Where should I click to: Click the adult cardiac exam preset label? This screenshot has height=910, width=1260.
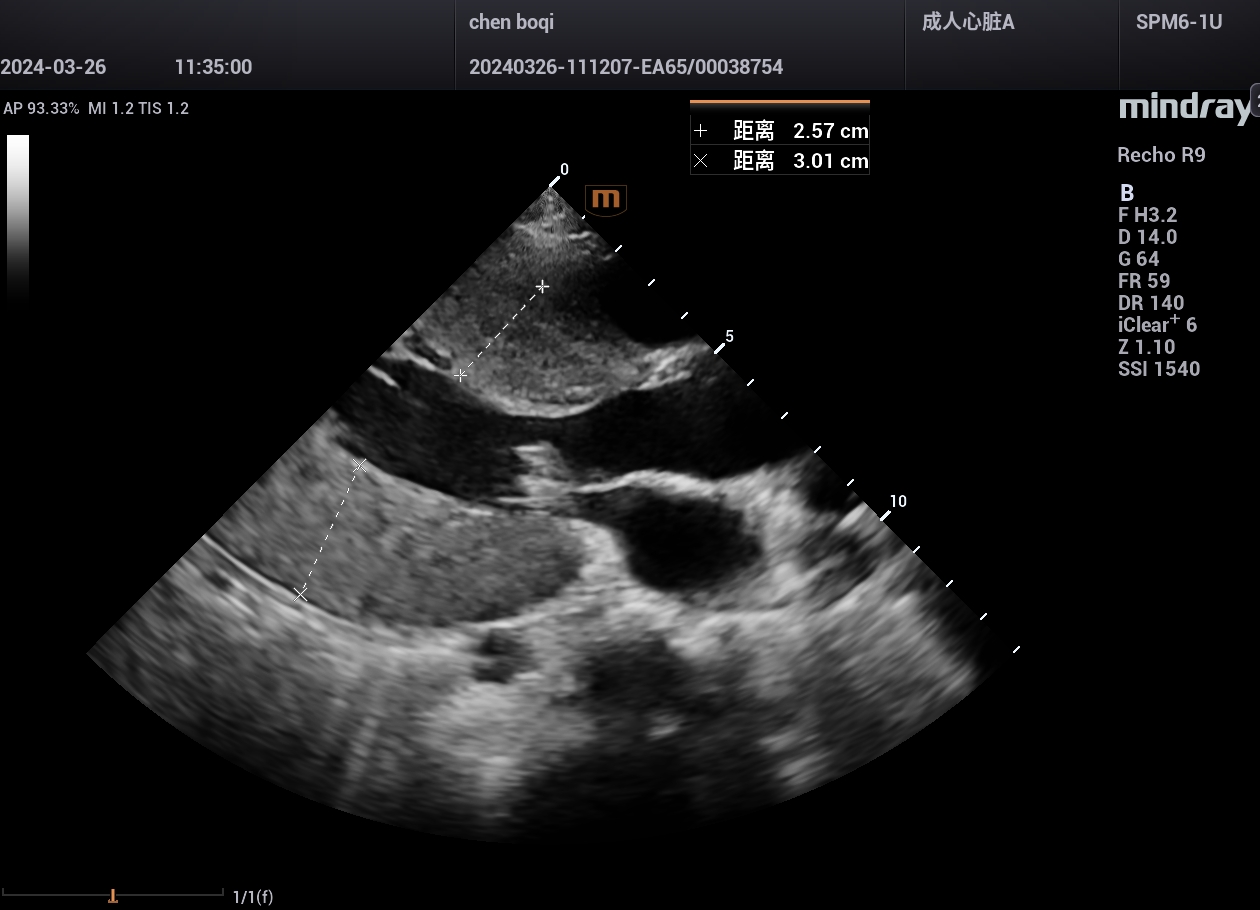pyautogui.click(x=967, y=22)
